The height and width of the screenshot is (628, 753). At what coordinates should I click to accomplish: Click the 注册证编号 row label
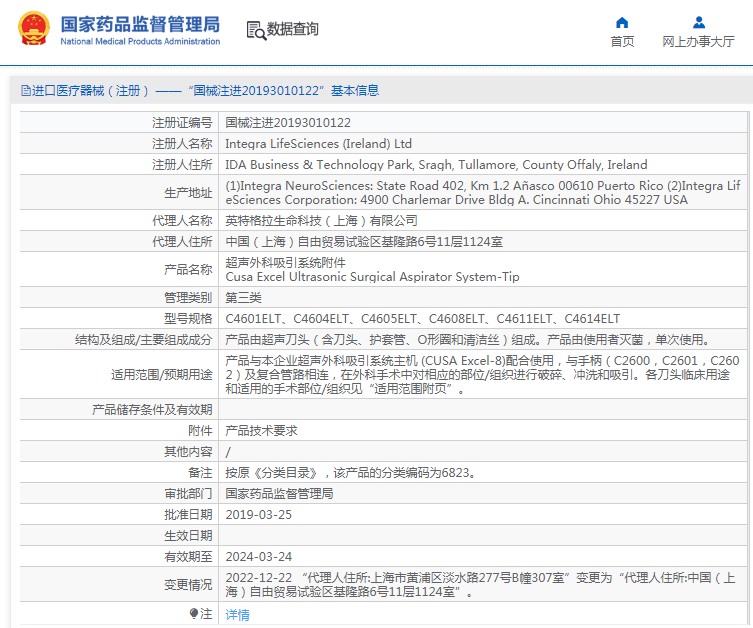tap(182, 123)
